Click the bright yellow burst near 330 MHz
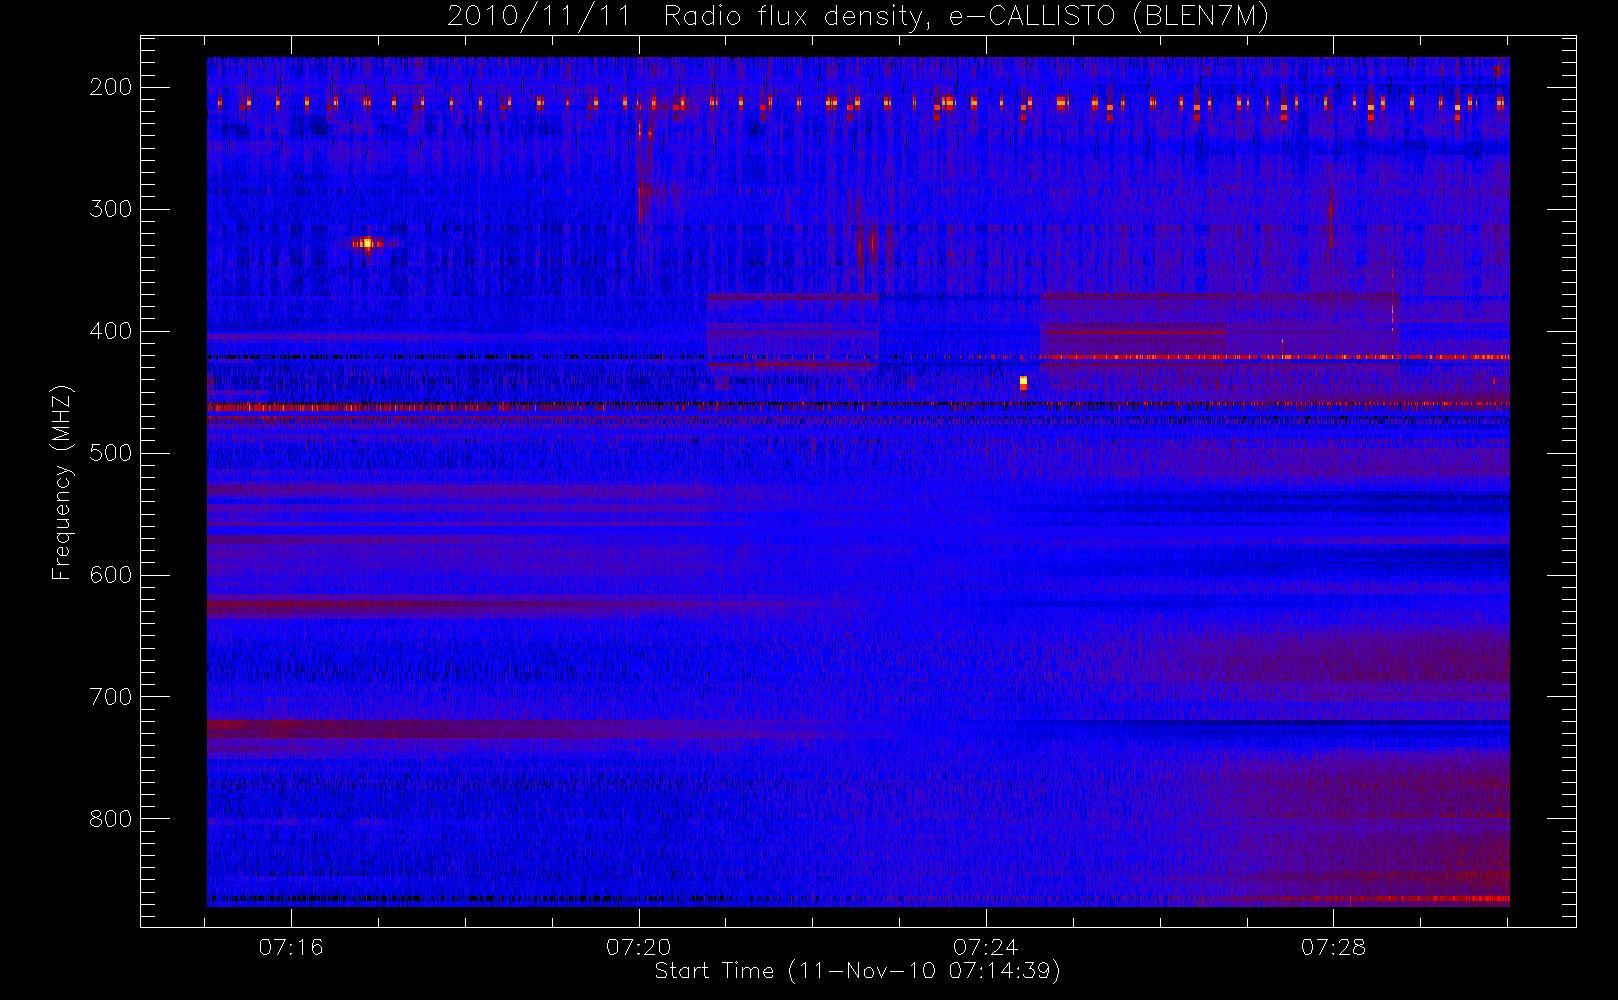 (367, 243)
